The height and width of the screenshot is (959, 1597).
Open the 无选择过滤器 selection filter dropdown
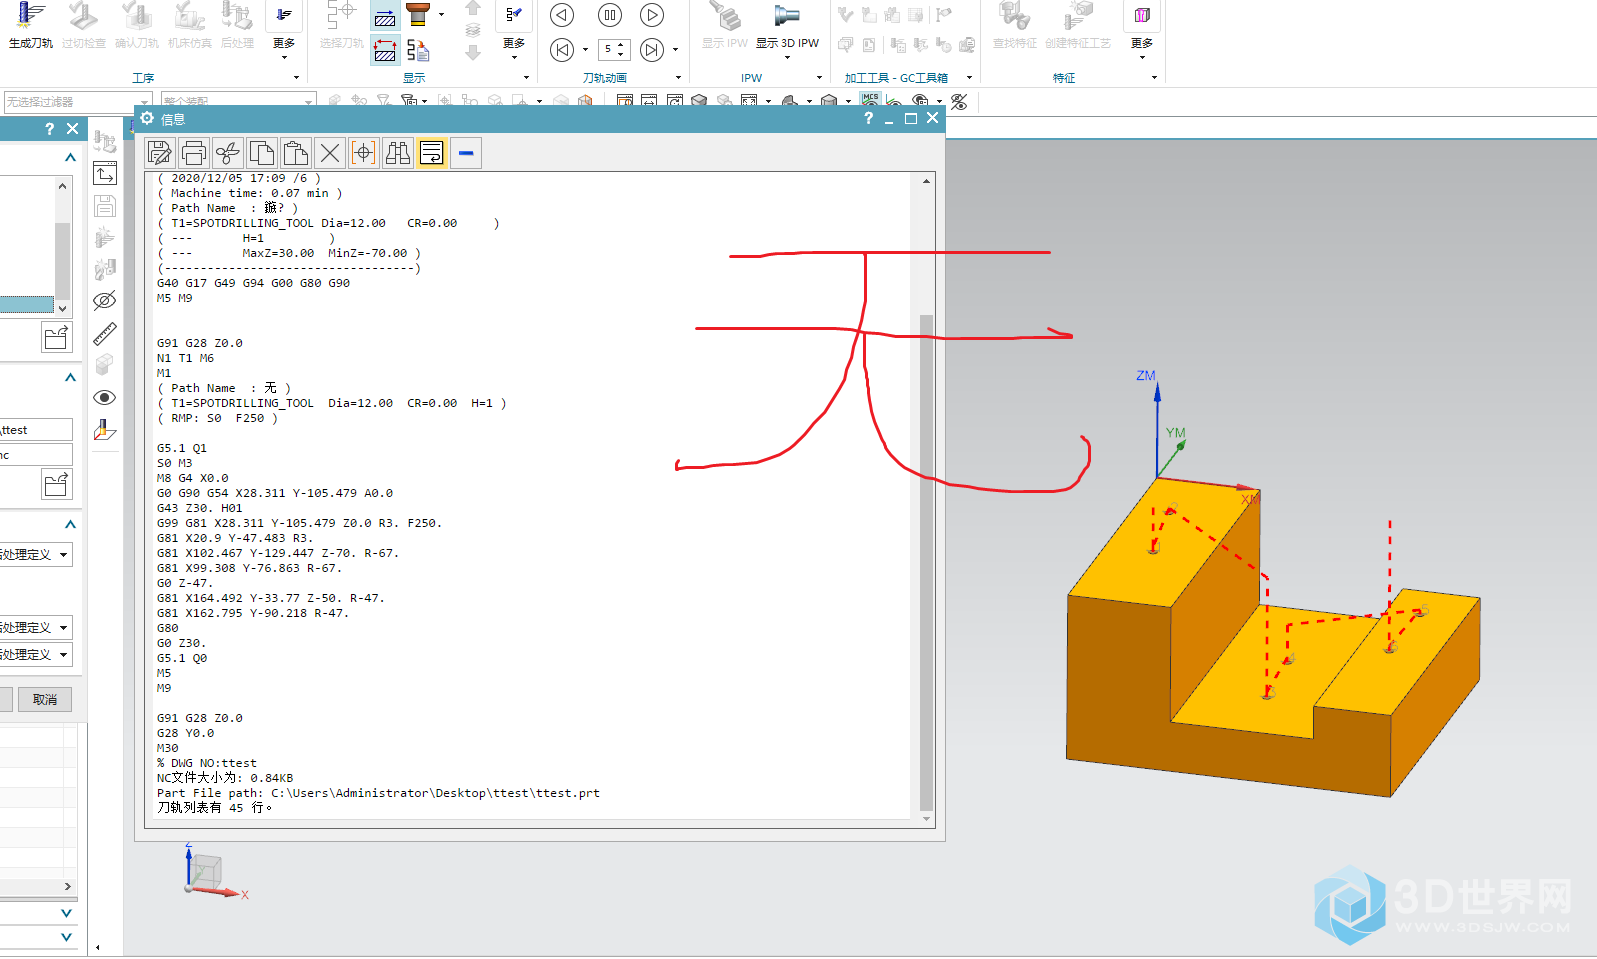[78, 102]
